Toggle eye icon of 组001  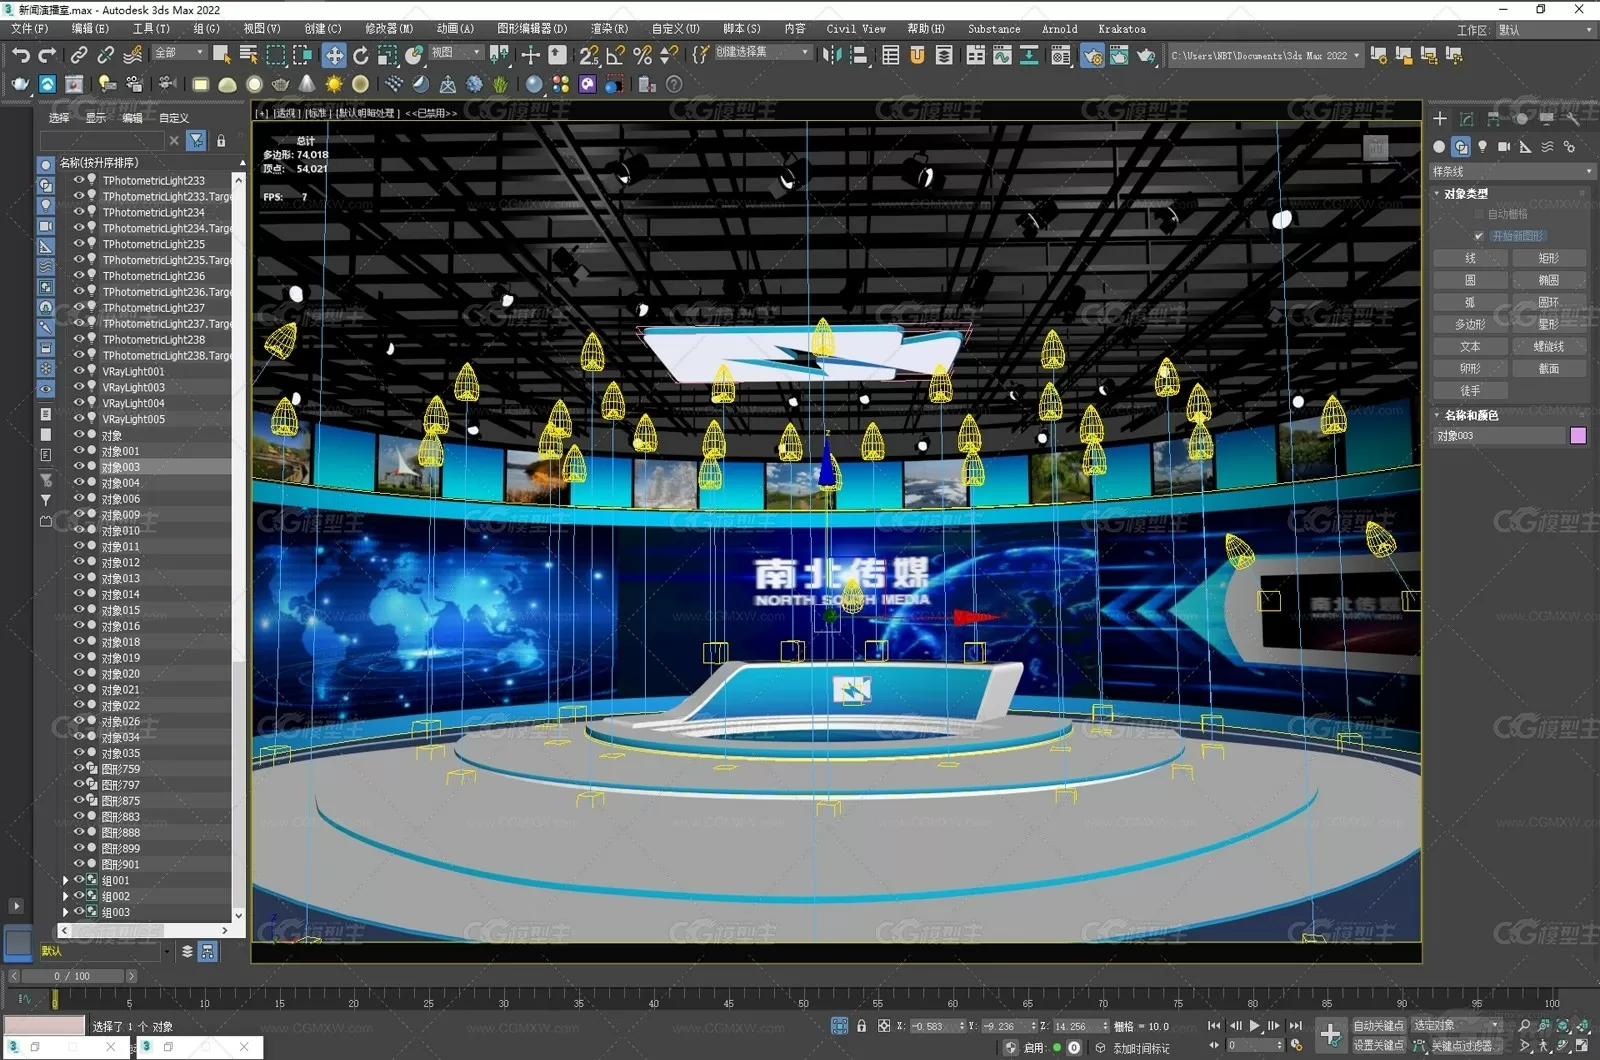(x=79, y=881)
